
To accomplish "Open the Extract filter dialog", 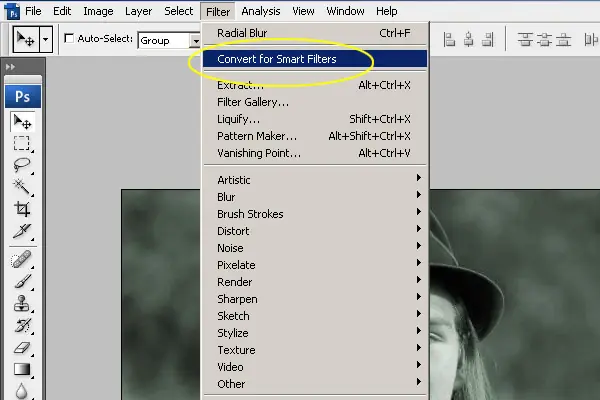I will (x=315, y=85).
